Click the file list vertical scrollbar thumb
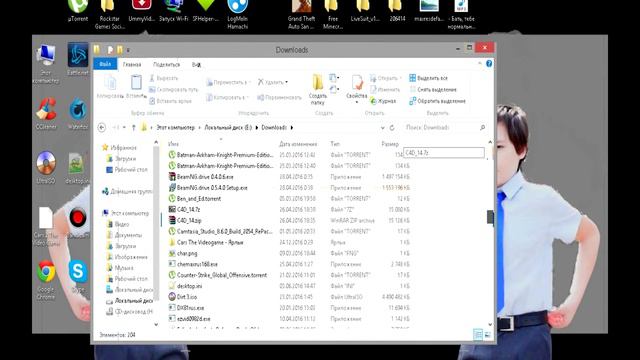The image size is (640, 360). pyautogui.click(x=490, y=217)
